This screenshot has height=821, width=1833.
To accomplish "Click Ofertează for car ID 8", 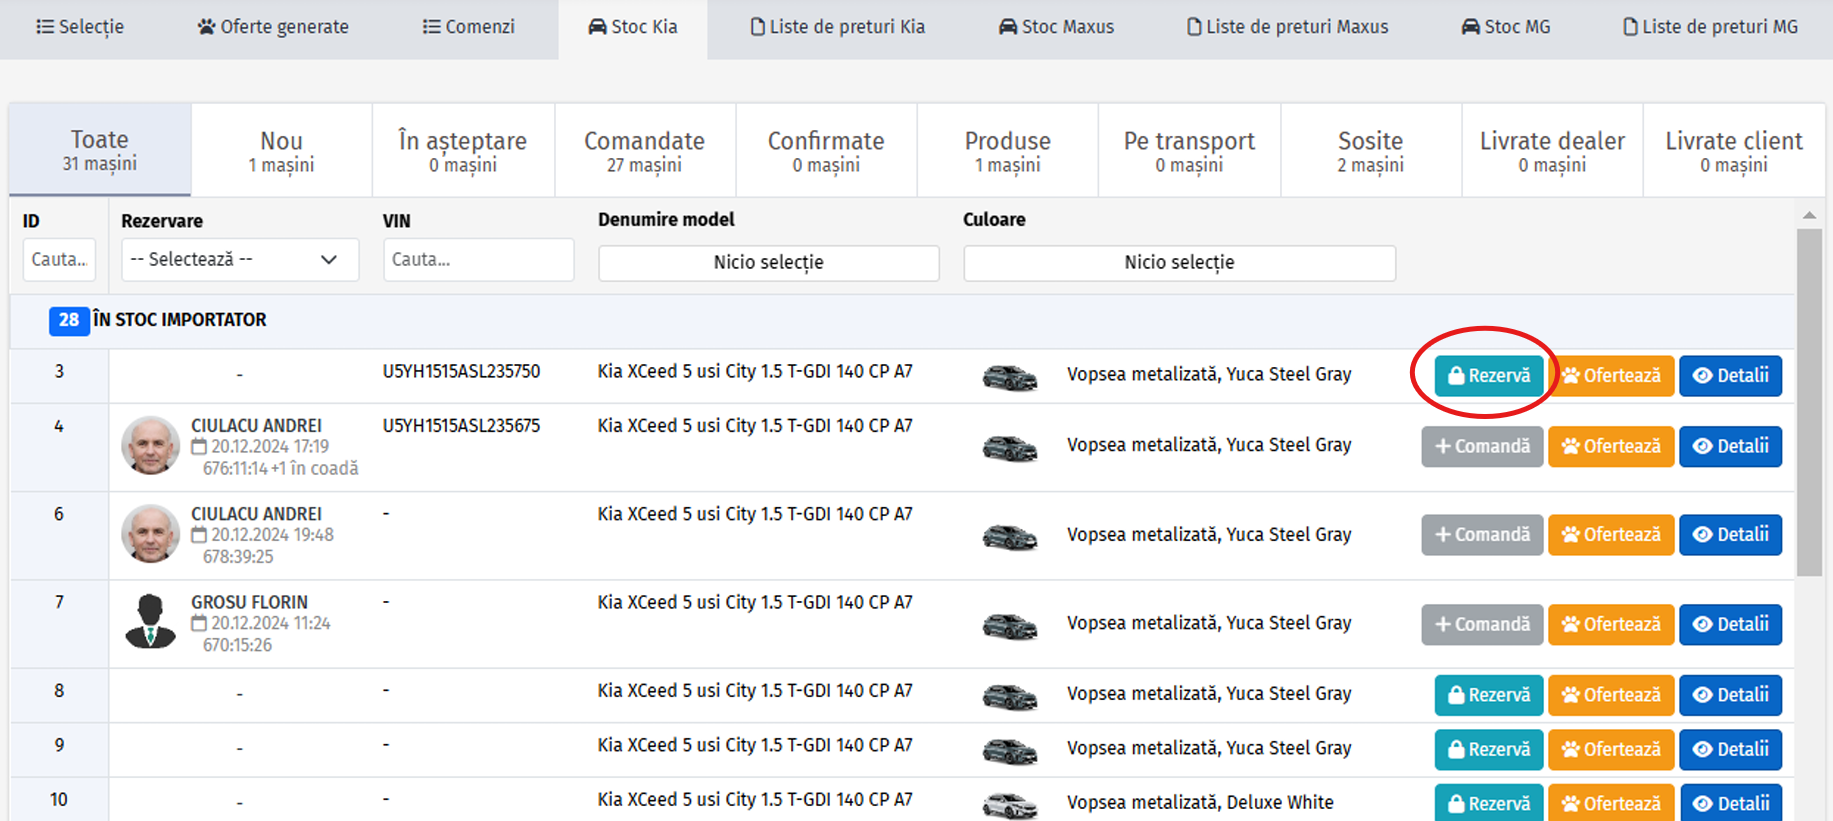I will tap(1611, 695).
